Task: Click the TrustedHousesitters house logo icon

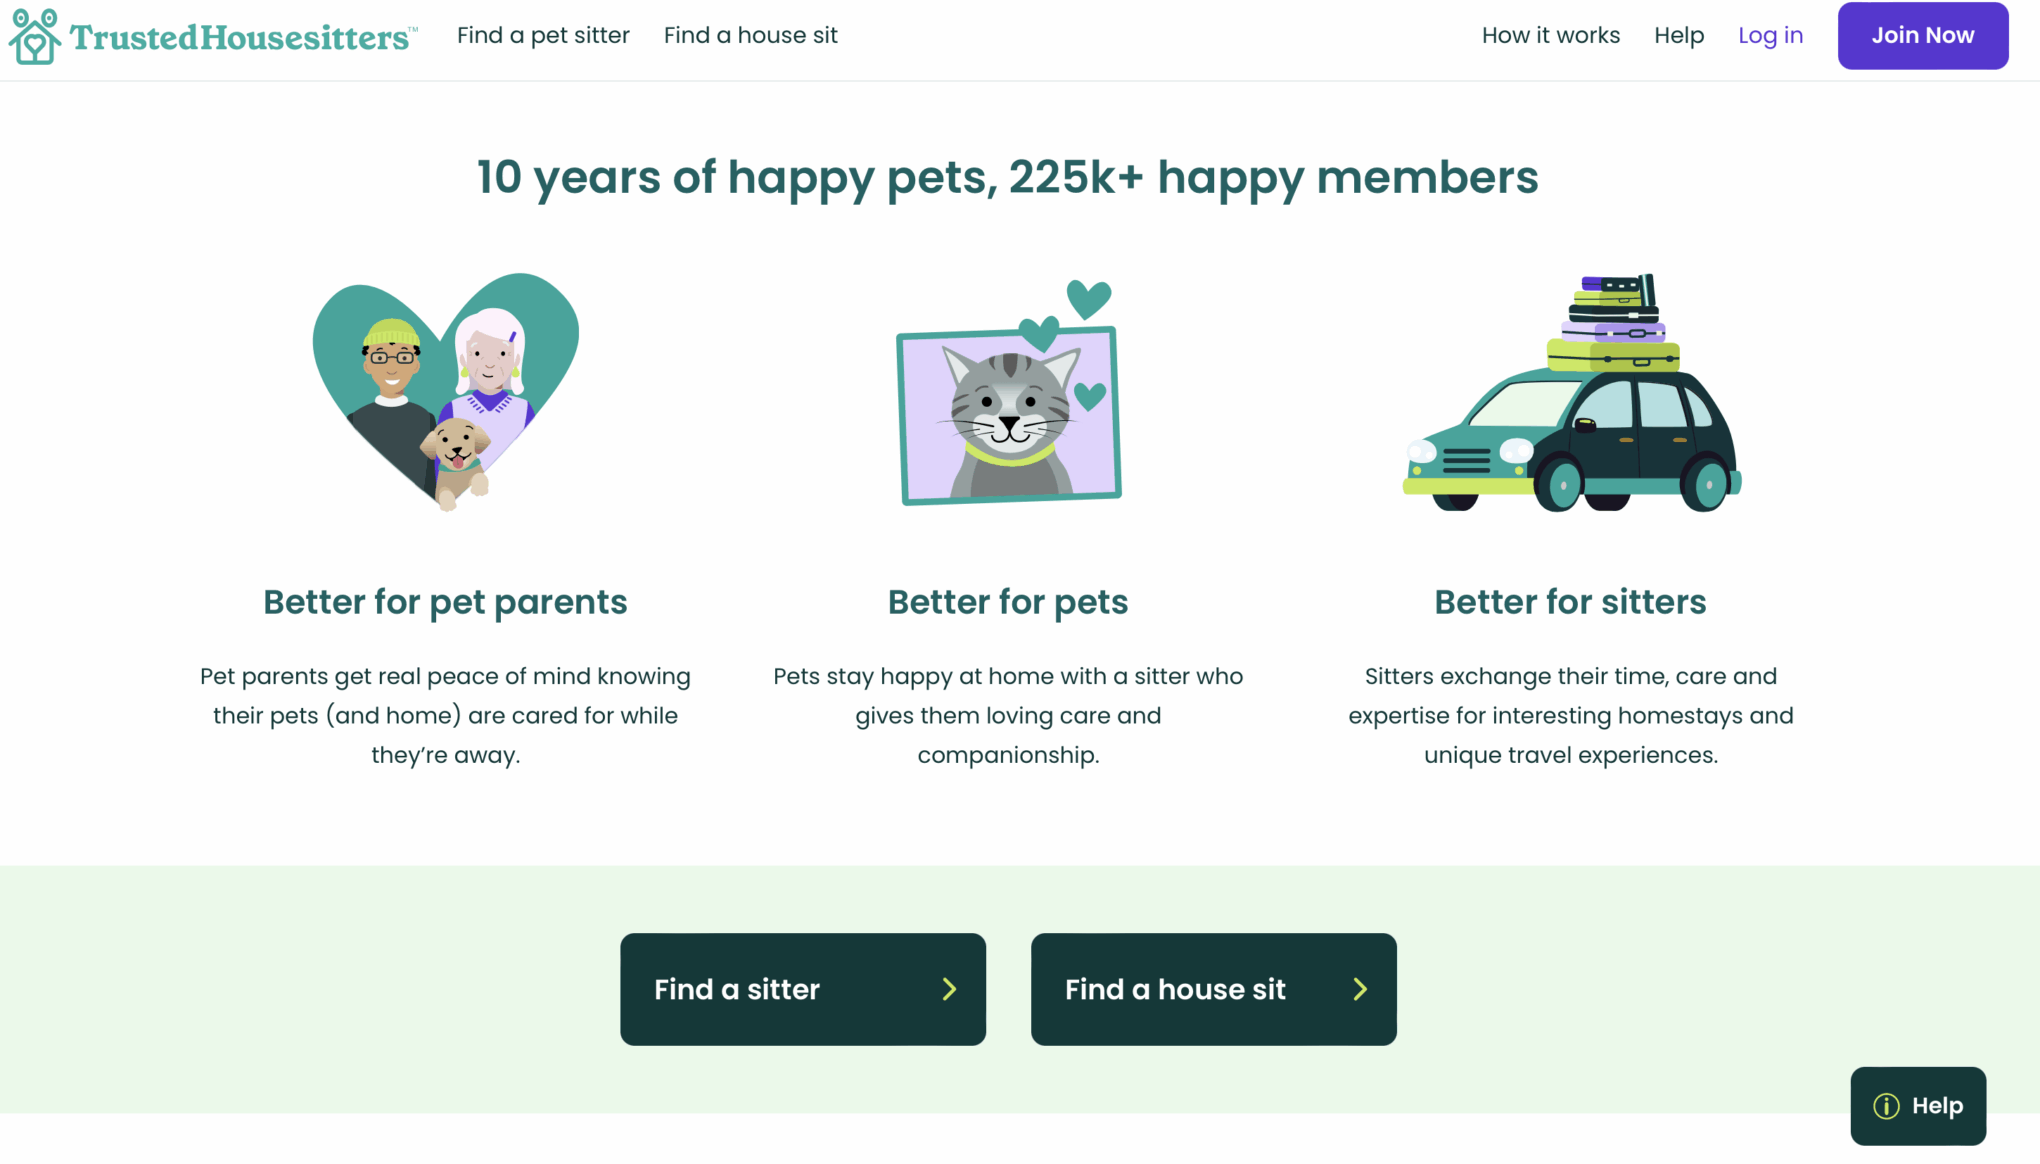Action: click(35, 37)
